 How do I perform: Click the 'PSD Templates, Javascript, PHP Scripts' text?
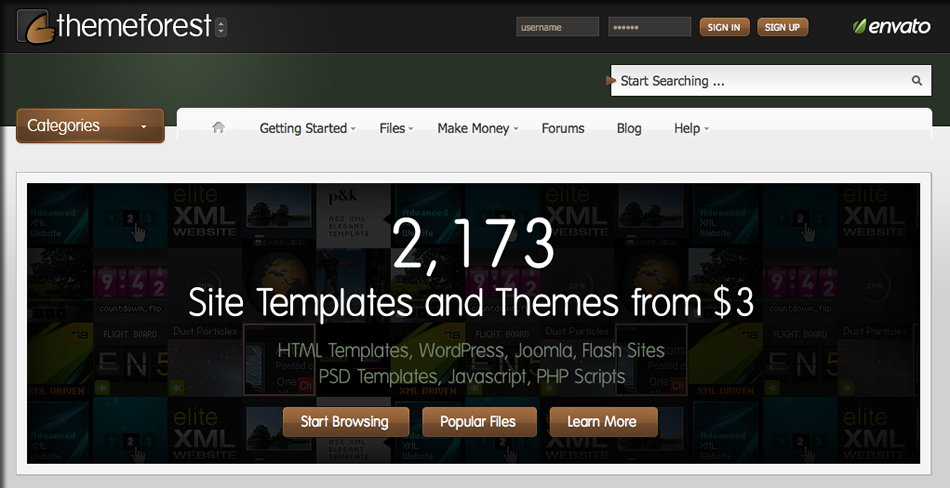pos(471,376)
